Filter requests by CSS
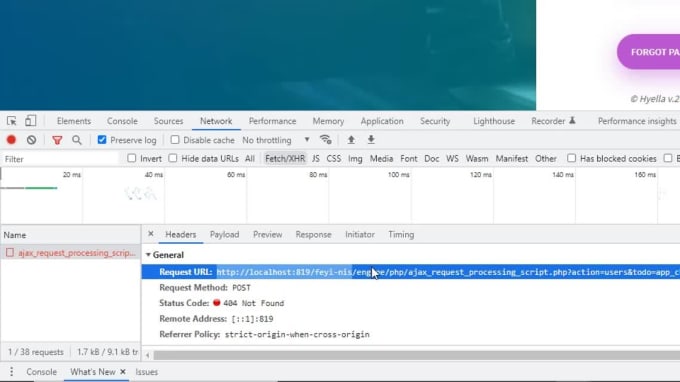 (333, 159)
